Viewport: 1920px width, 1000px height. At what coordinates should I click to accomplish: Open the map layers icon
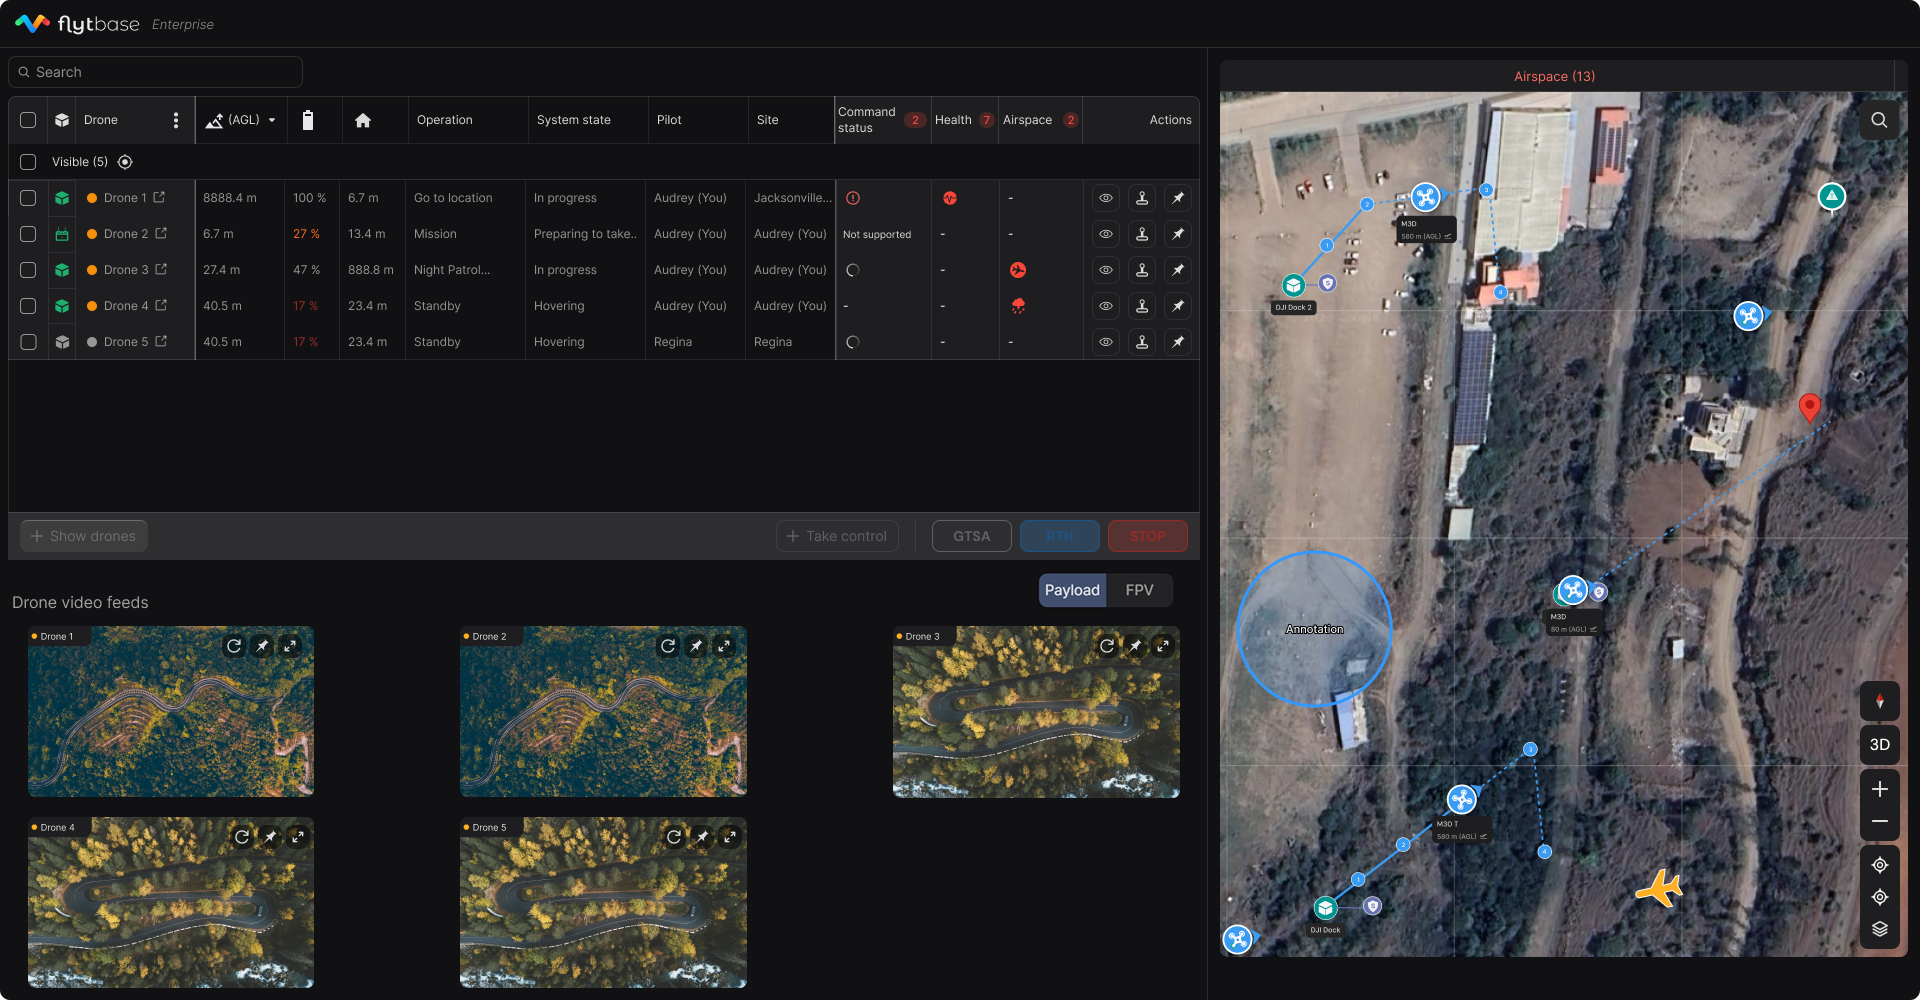pyautogui.click(x=1880, y=929)
